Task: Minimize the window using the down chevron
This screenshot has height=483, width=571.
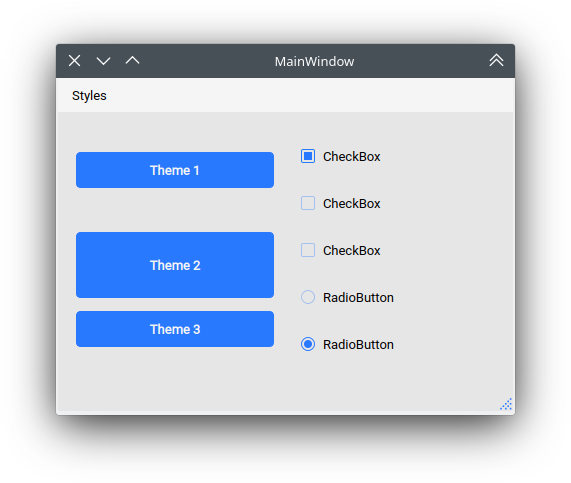Action: click(x=103, y=61)
